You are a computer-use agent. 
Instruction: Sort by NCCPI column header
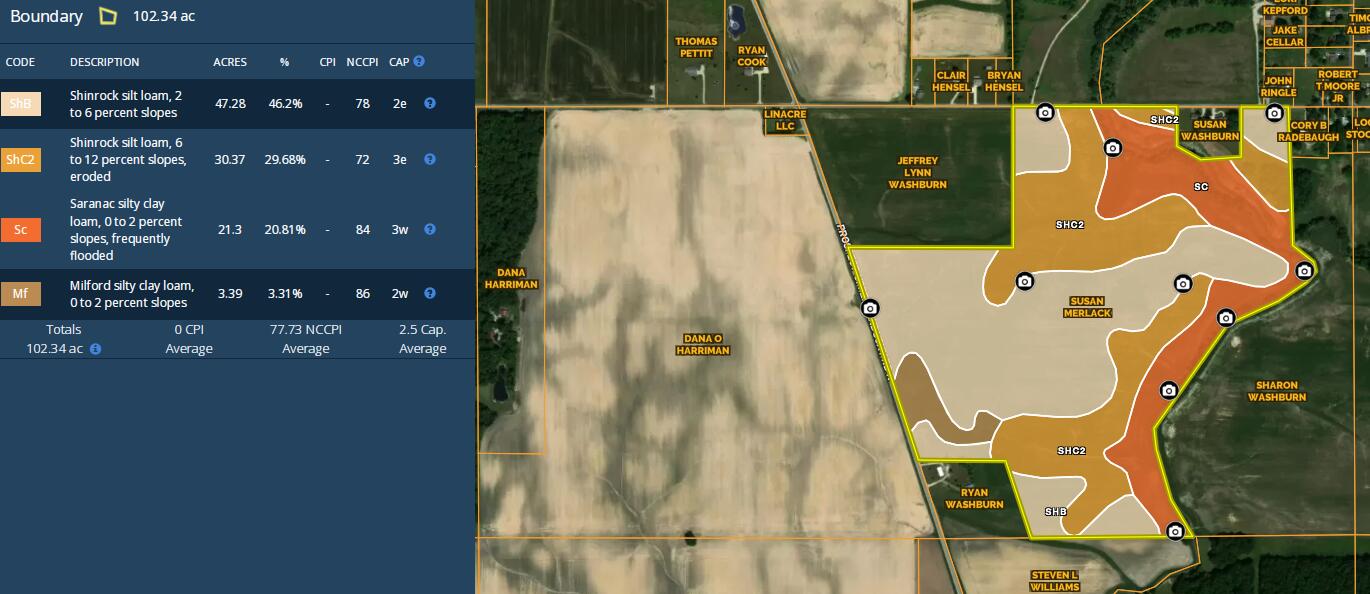pyautogui.click(x=362, y=62)
